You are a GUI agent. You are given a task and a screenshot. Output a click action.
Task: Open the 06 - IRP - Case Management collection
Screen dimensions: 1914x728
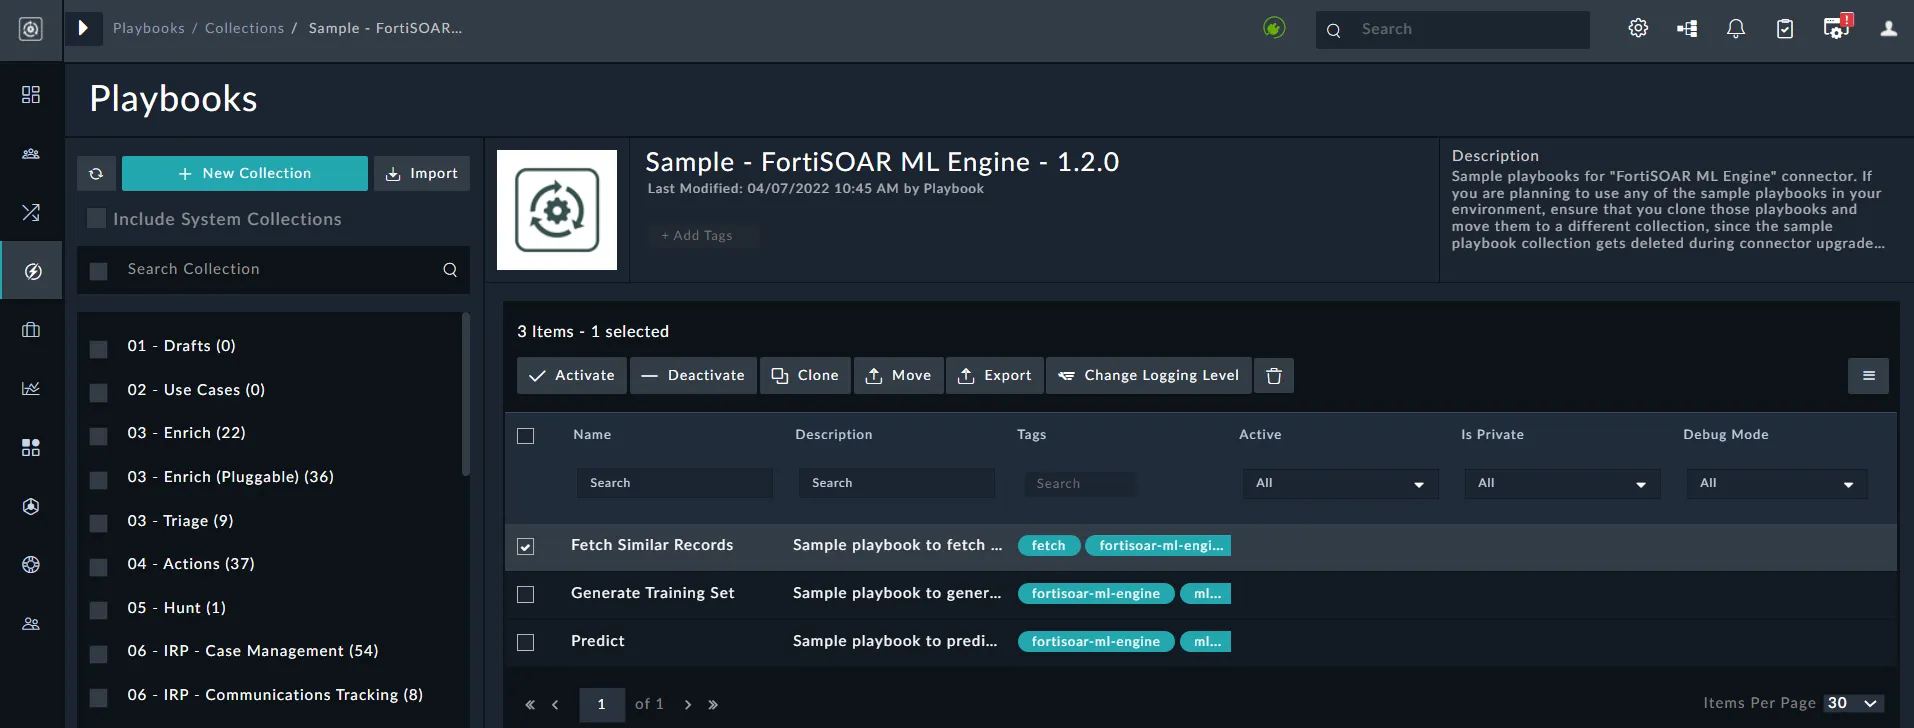[x=253, y=651]
